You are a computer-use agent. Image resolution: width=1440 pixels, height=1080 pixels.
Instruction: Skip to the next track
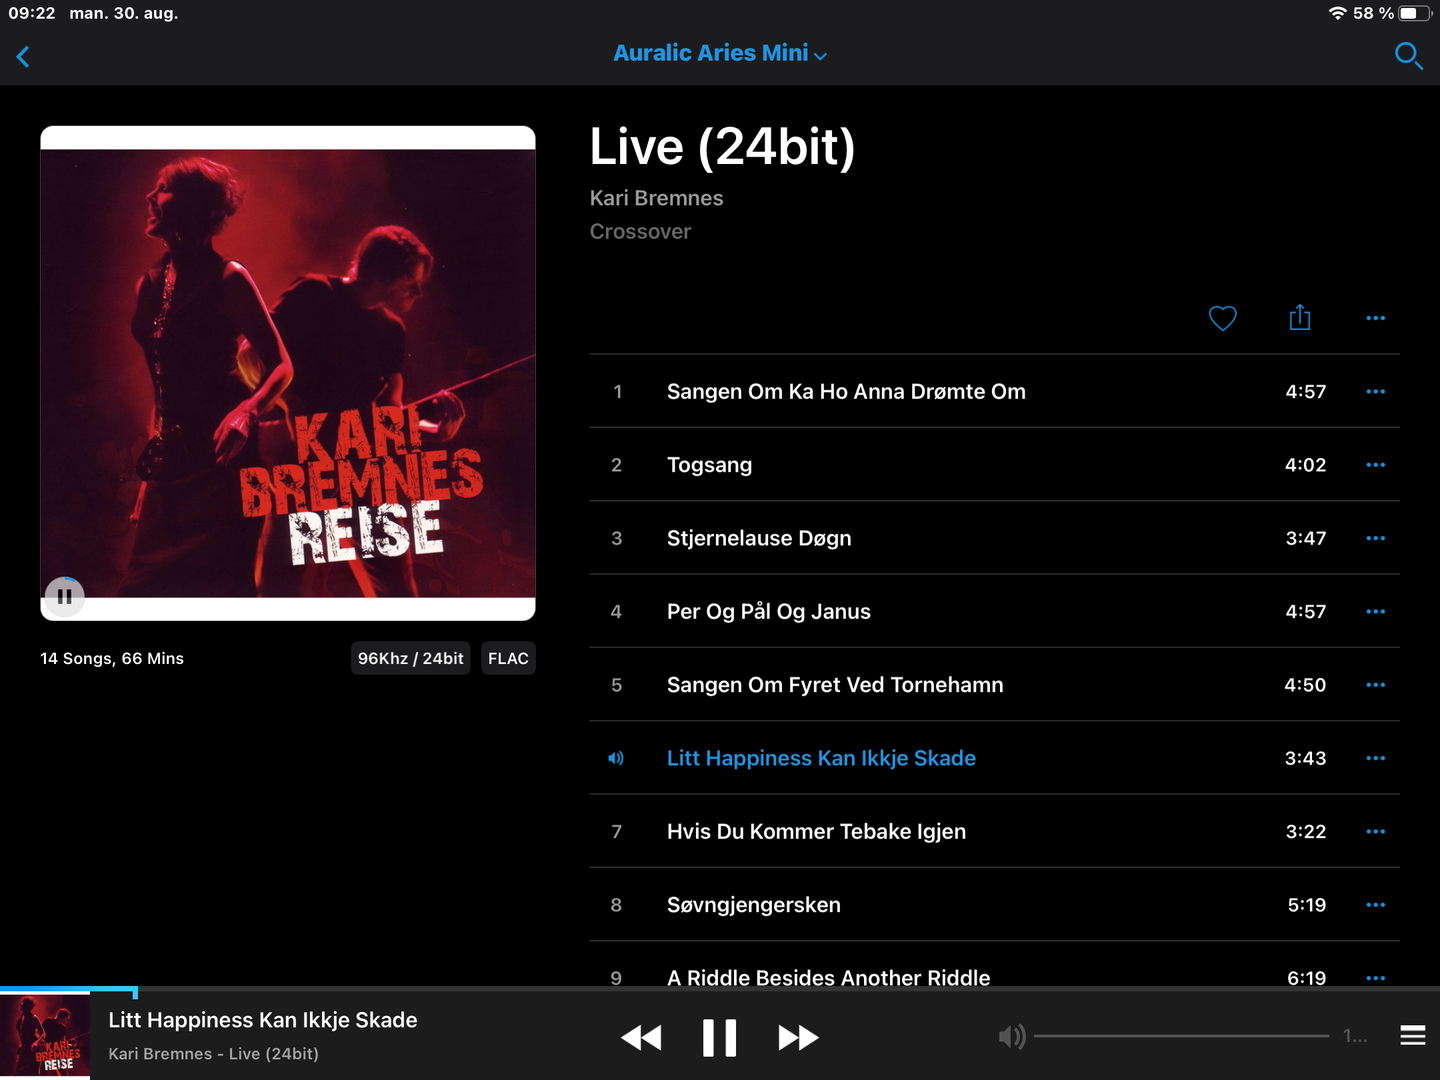click(798, 1038)
